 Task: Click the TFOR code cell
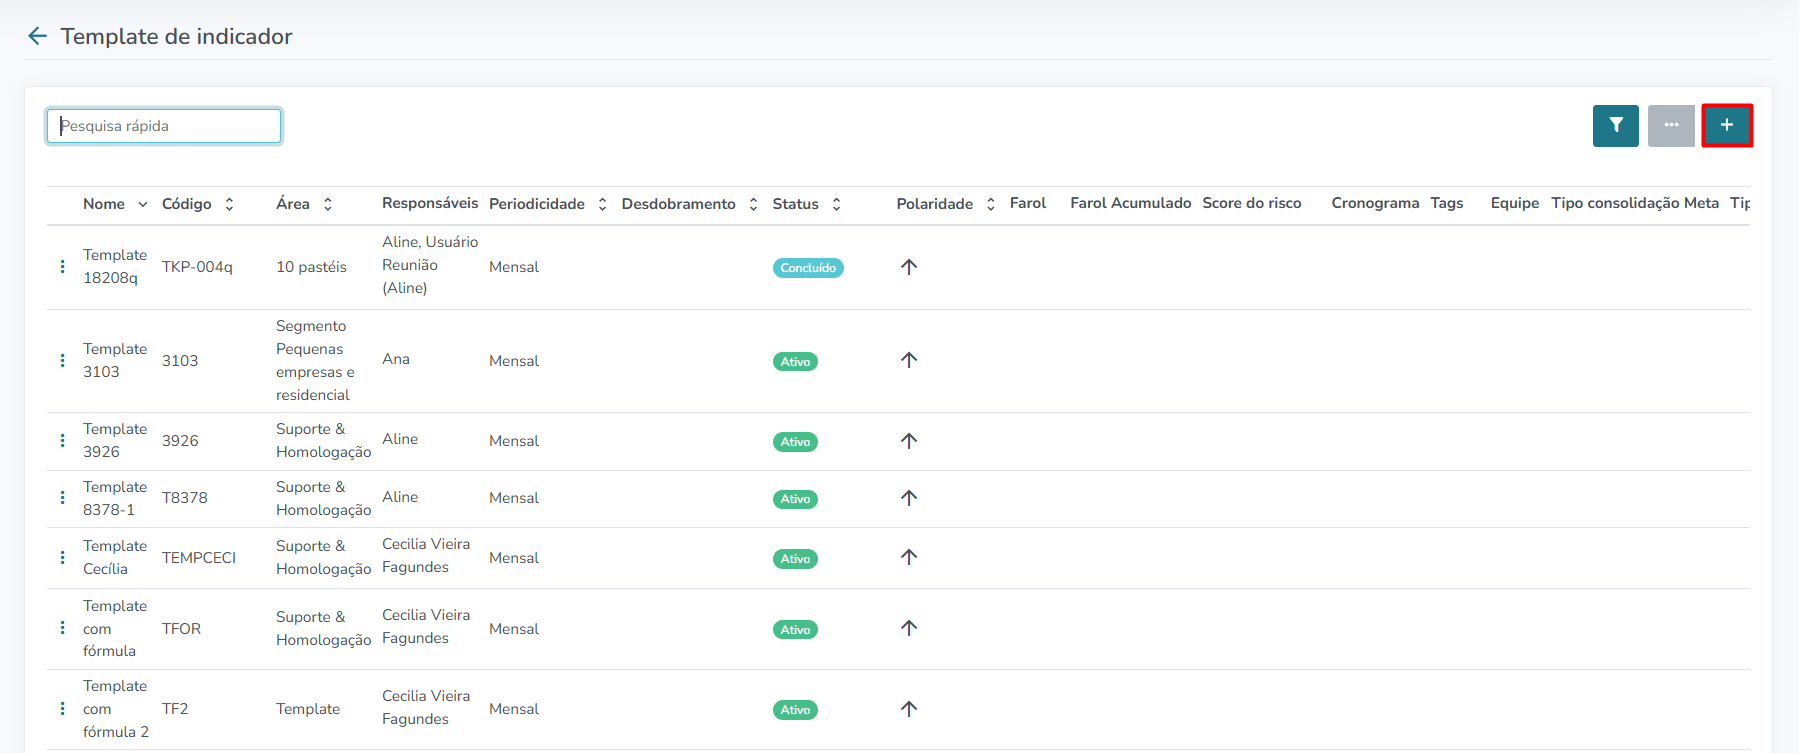[181, 629]
